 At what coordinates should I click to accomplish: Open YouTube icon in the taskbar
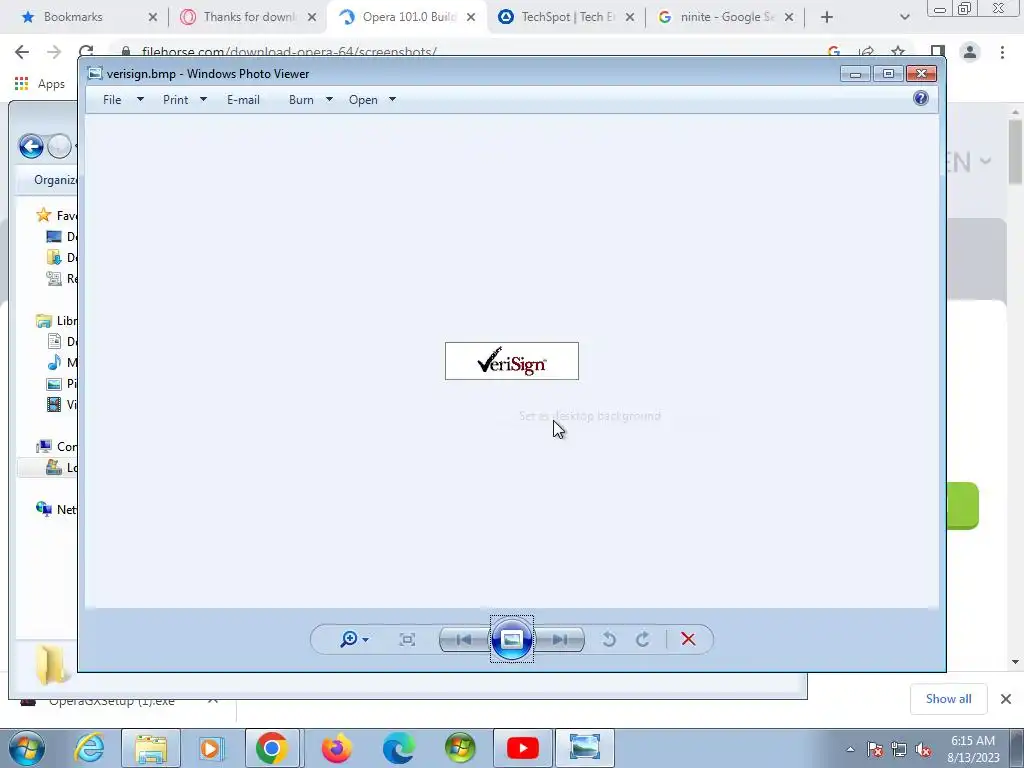(x=522, y=748)
